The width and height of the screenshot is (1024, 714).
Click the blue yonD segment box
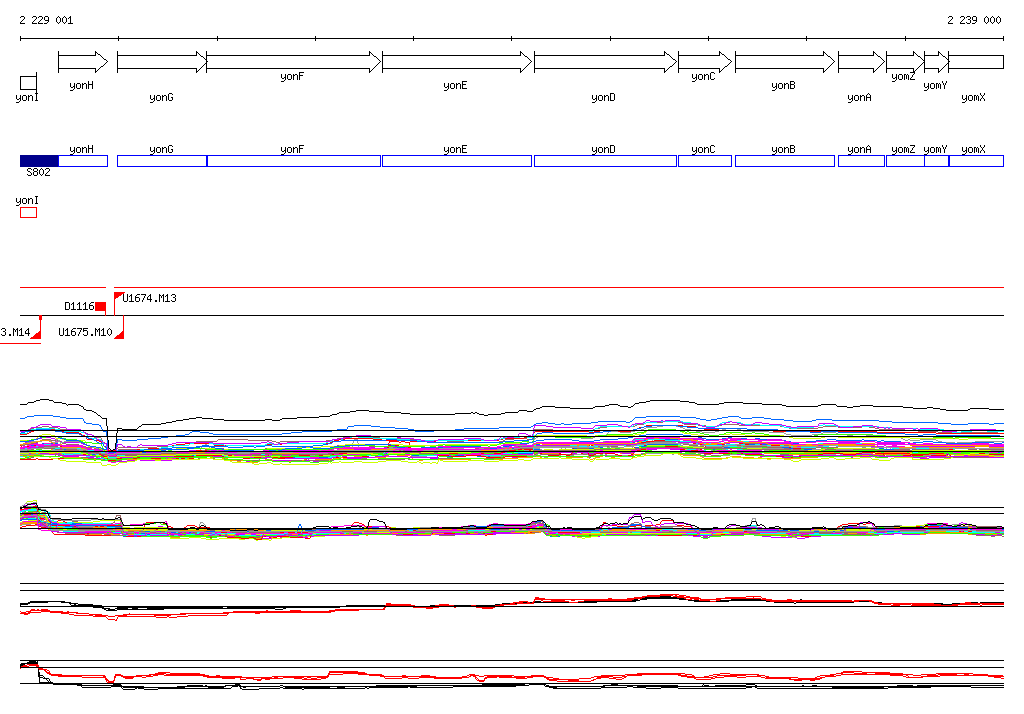[x=605, y=161]
